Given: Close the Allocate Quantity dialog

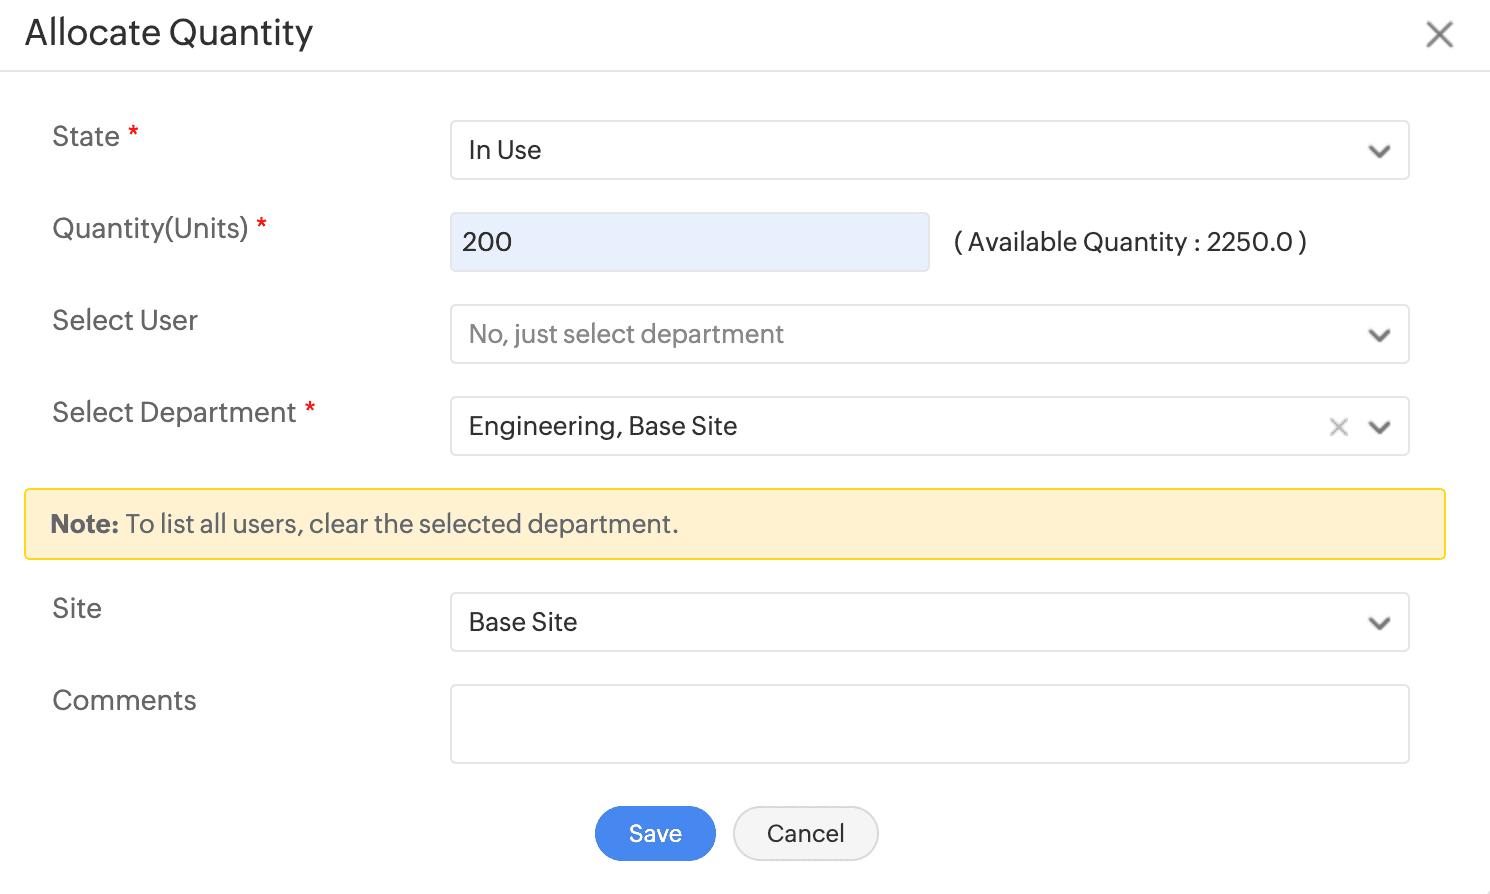Looking at the screenshot, I should pyautogui.click(x=1439, y=35).
